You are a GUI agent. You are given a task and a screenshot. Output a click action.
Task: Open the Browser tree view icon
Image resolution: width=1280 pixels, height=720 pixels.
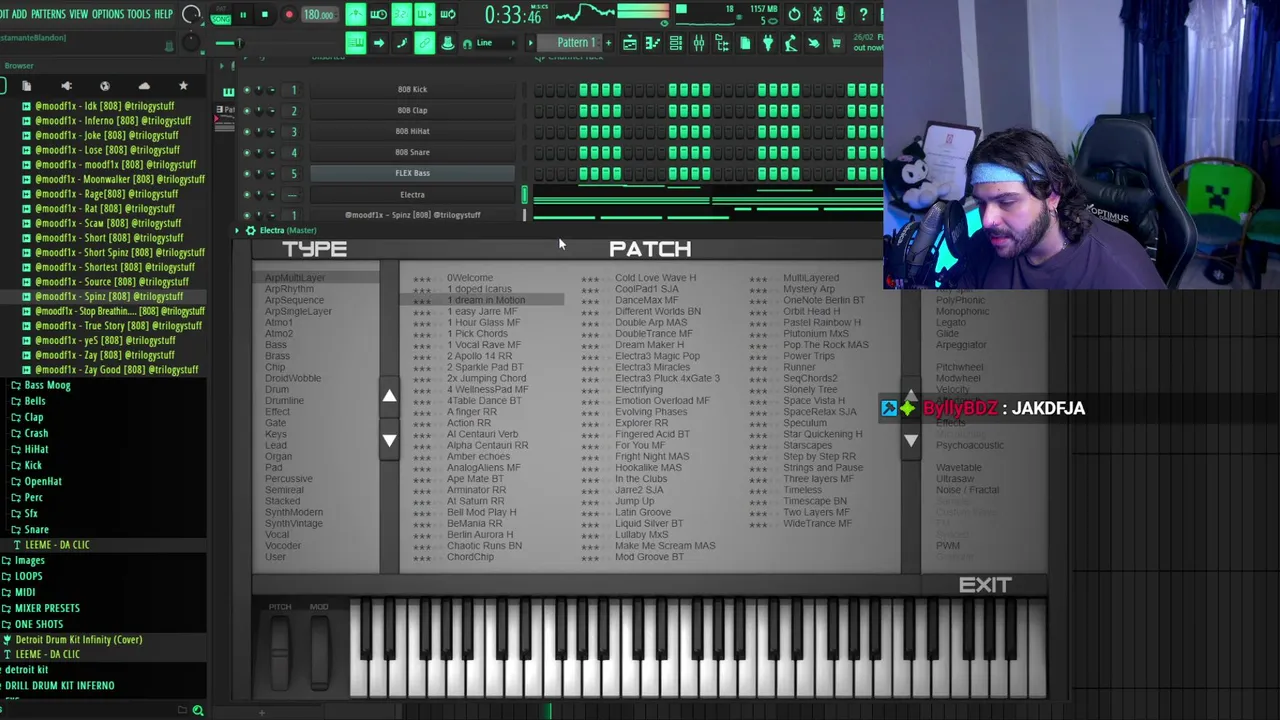coord(722,43)
